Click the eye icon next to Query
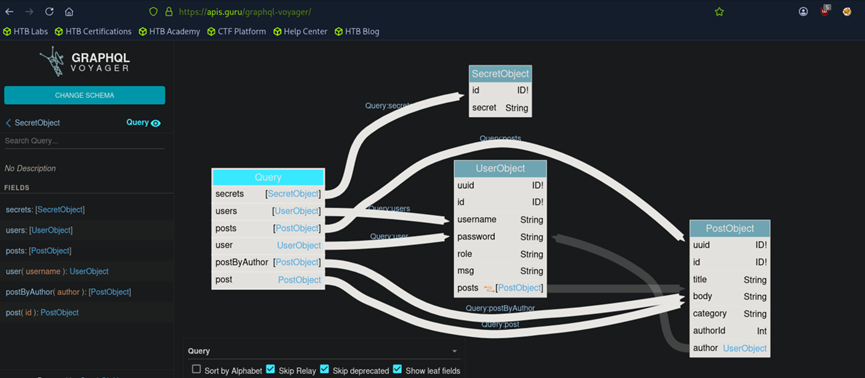Image resolution: width=865 pixels, height=378 pixels. pos(156,123)
